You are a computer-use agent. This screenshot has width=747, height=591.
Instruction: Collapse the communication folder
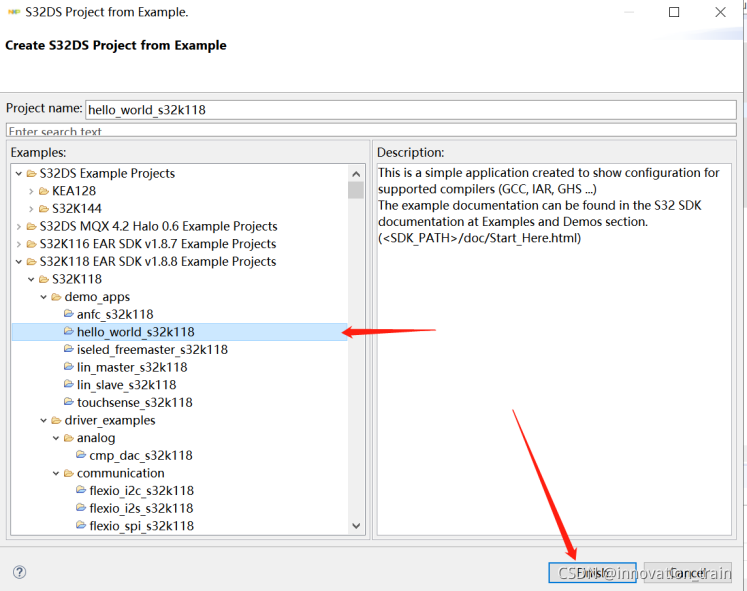tap(56, 473)
